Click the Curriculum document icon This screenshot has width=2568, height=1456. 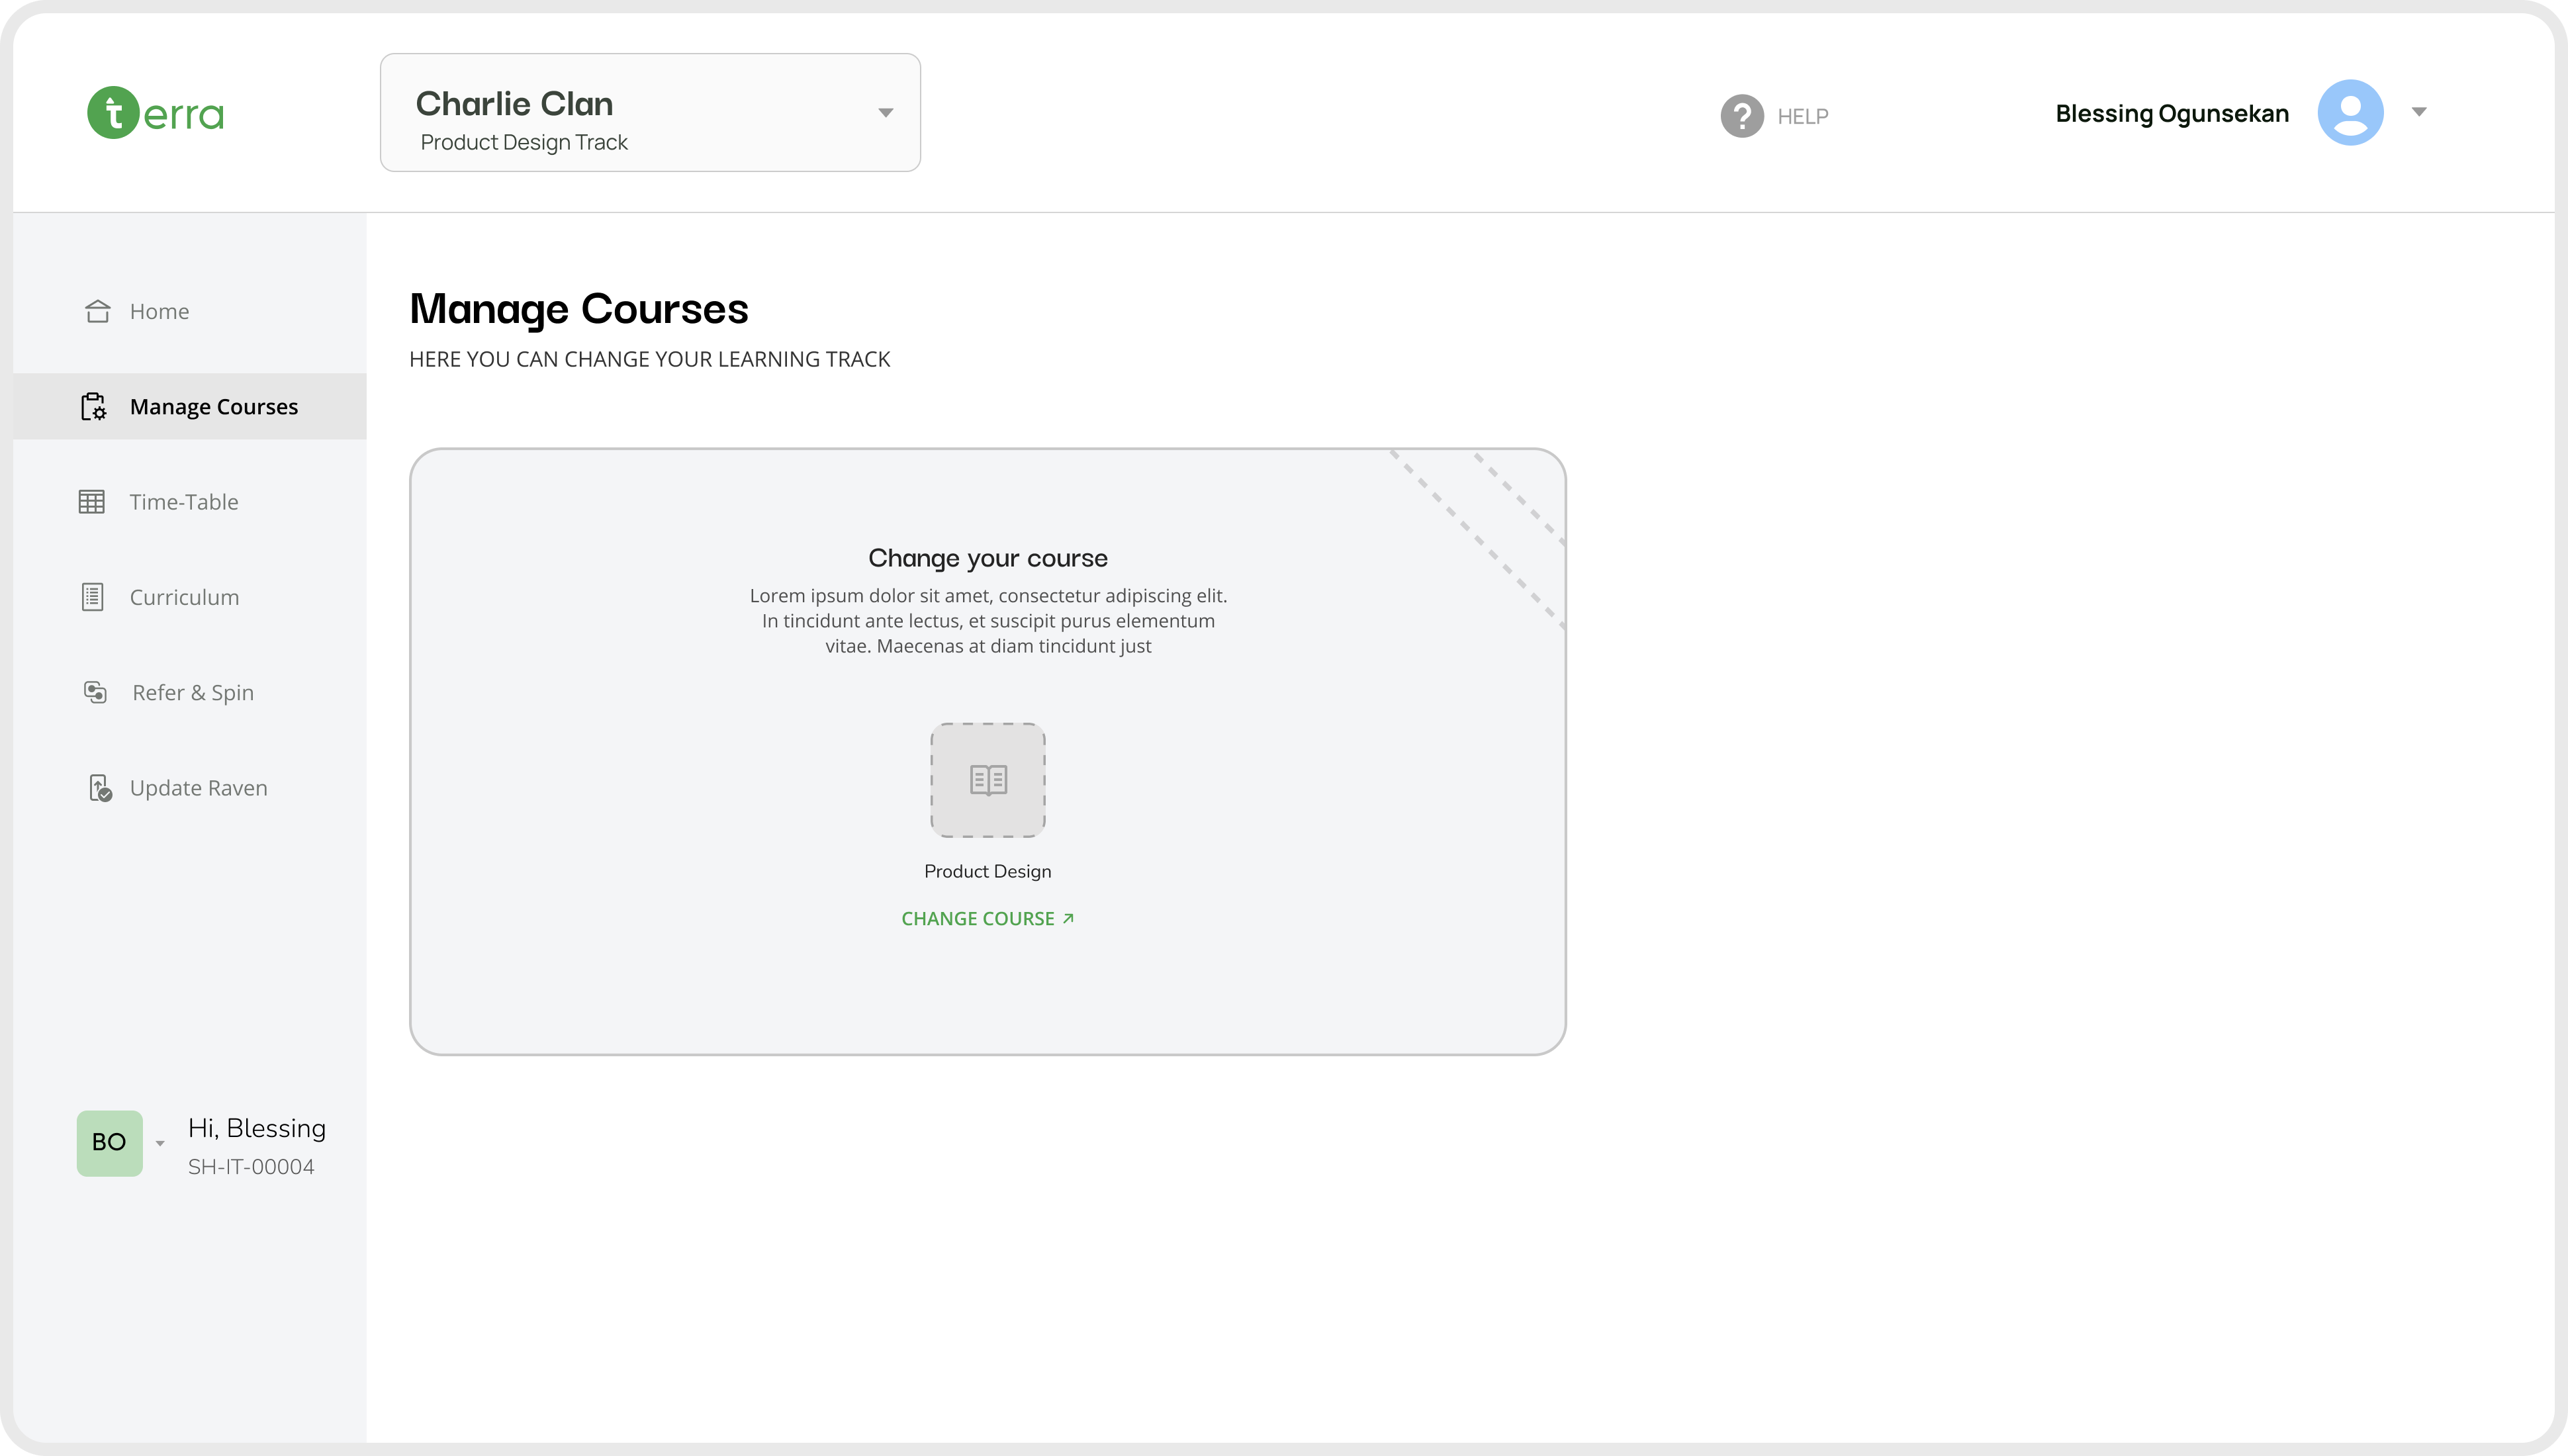[92, 597]
